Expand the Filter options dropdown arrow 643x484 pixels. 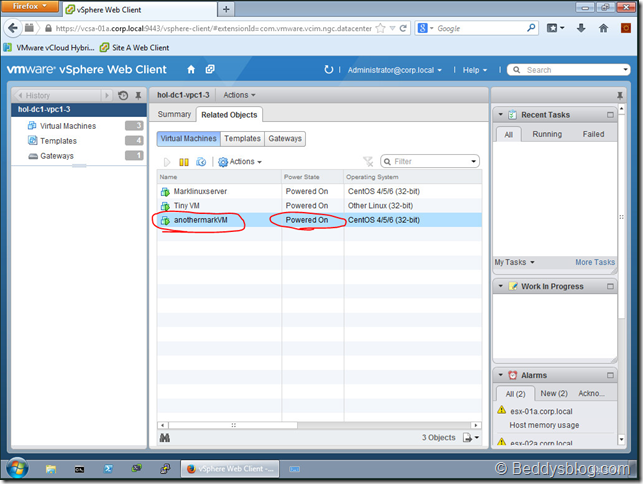point(473,162)
